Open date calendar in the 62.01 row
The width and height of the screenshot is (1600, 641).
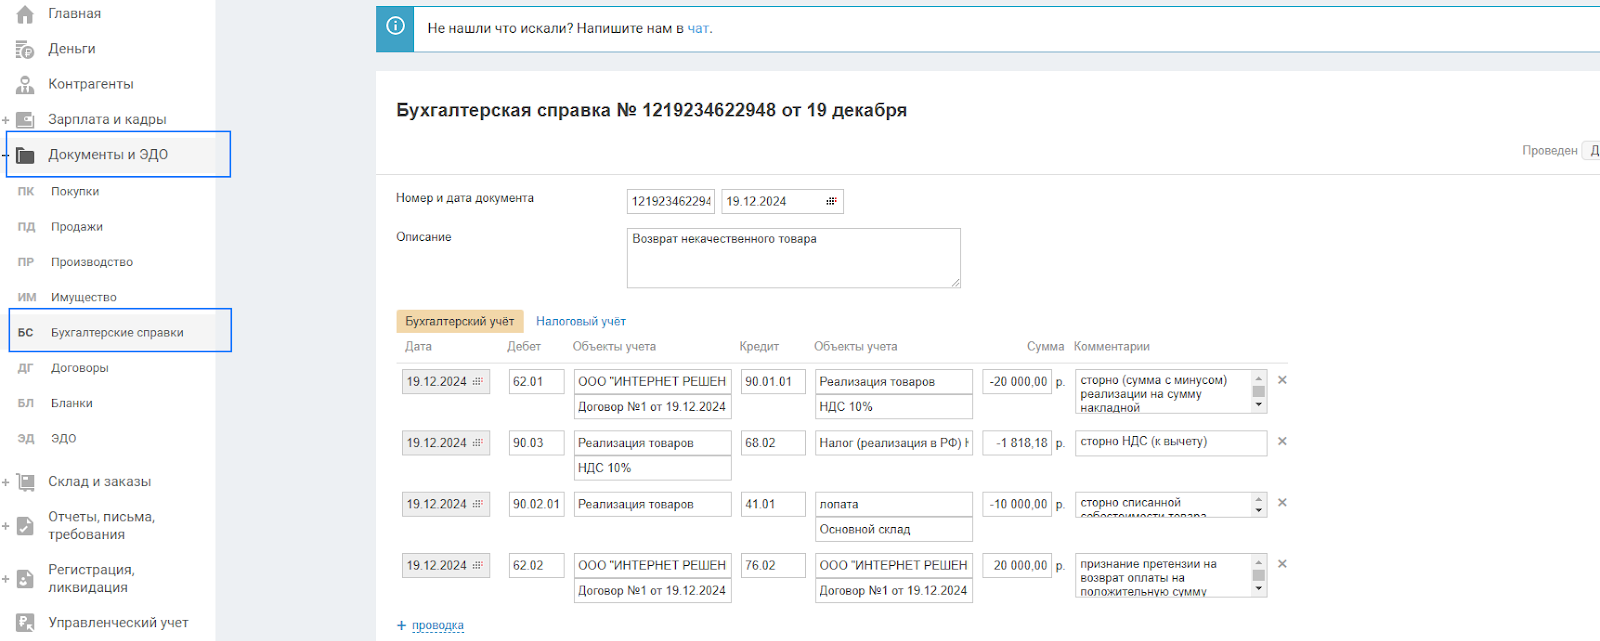[478, 382]
